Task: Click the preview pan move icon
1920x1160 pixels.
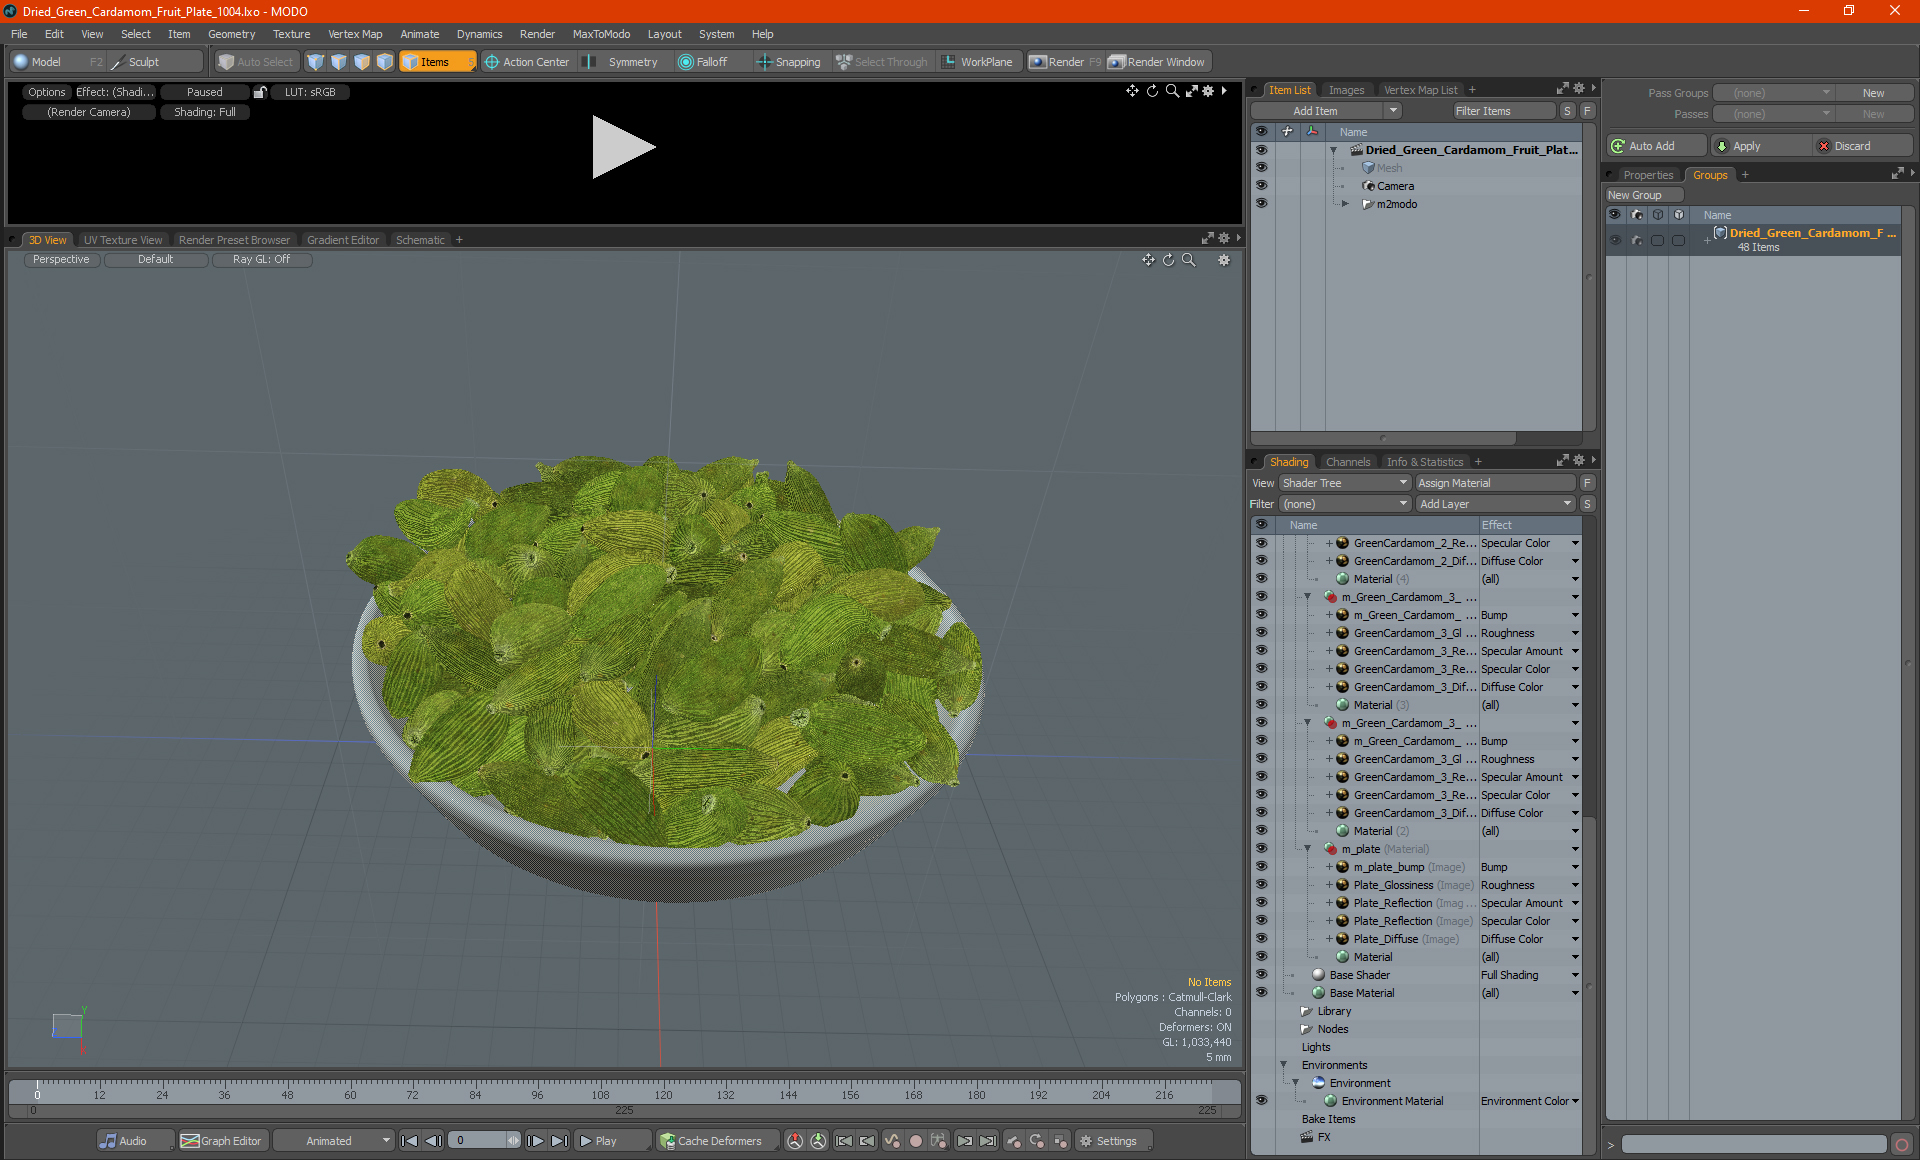Action: pyautogui.click(x=1132, y=91)
